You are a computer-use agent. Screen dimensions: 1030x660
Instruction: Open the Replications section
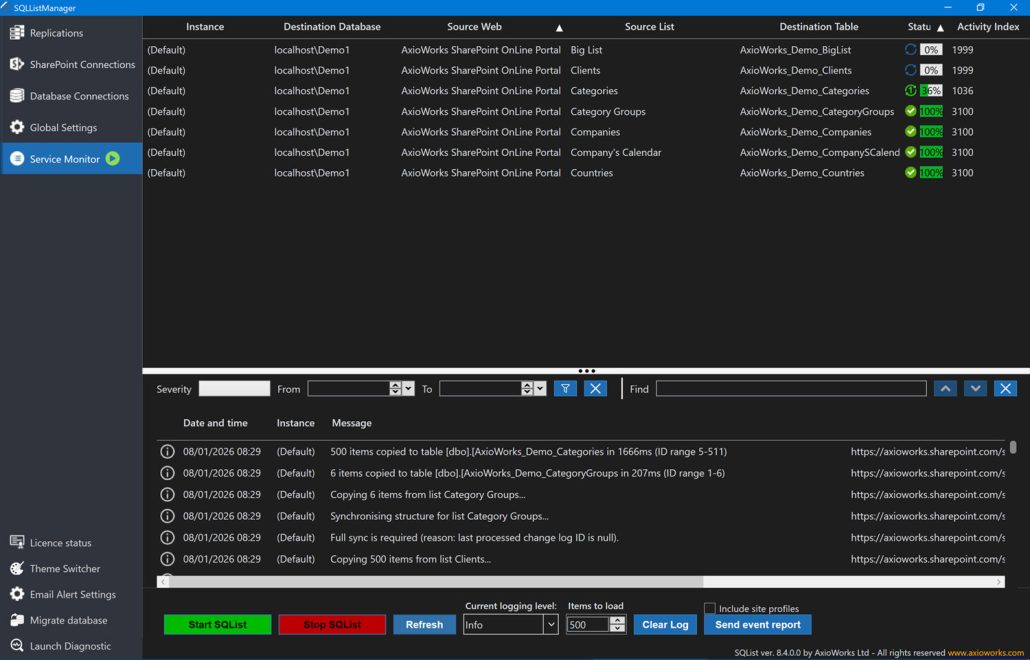pos(56,33)
